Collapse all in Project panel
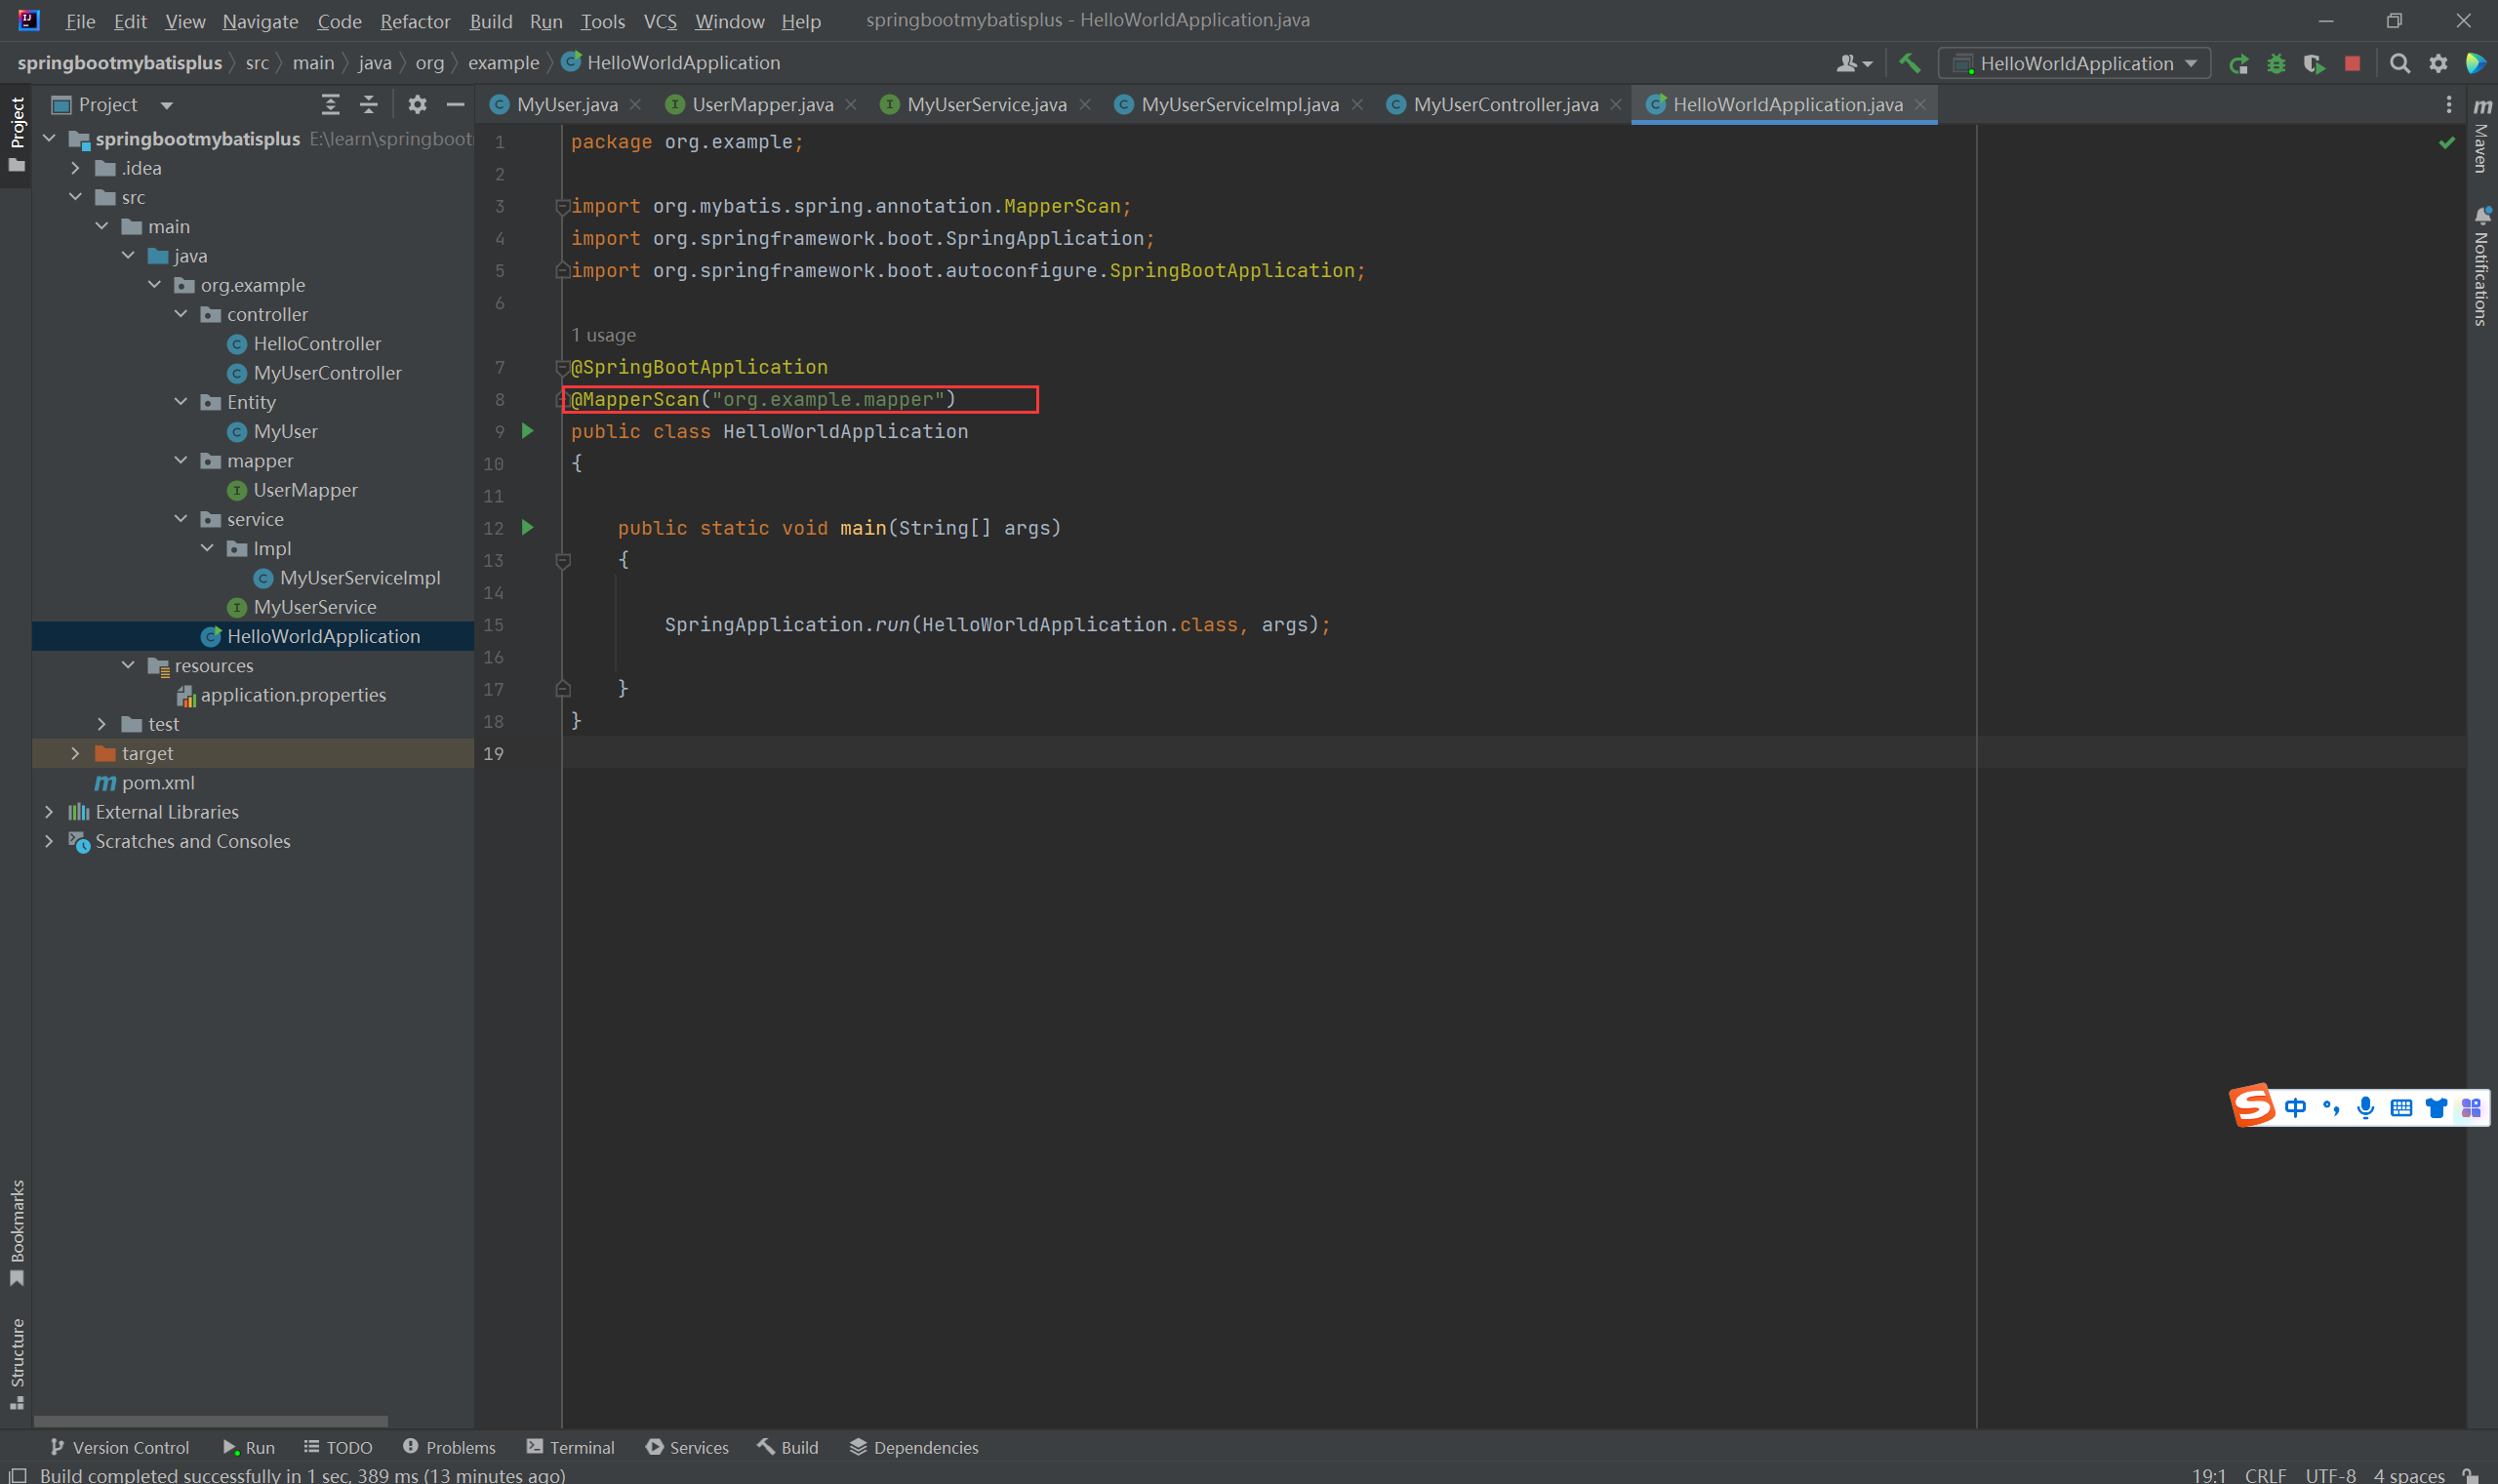 pos(369,104)
